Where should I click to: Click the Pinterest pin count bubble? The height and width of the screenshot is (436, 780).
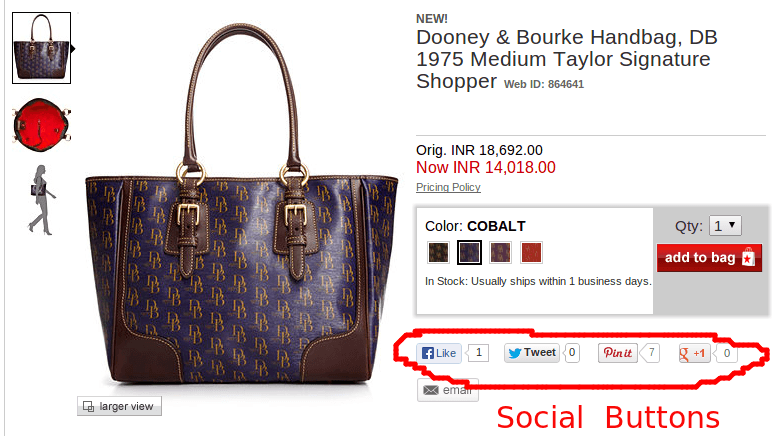tap(650, 353)
